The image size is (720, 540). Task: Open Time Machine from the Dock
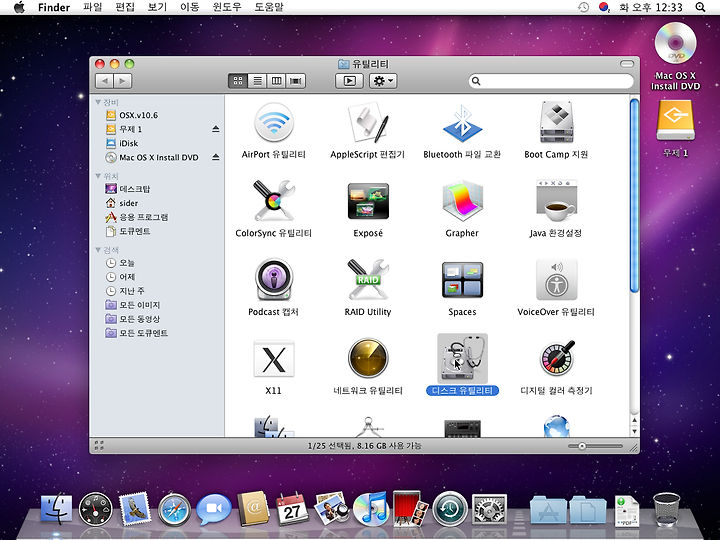450,509
